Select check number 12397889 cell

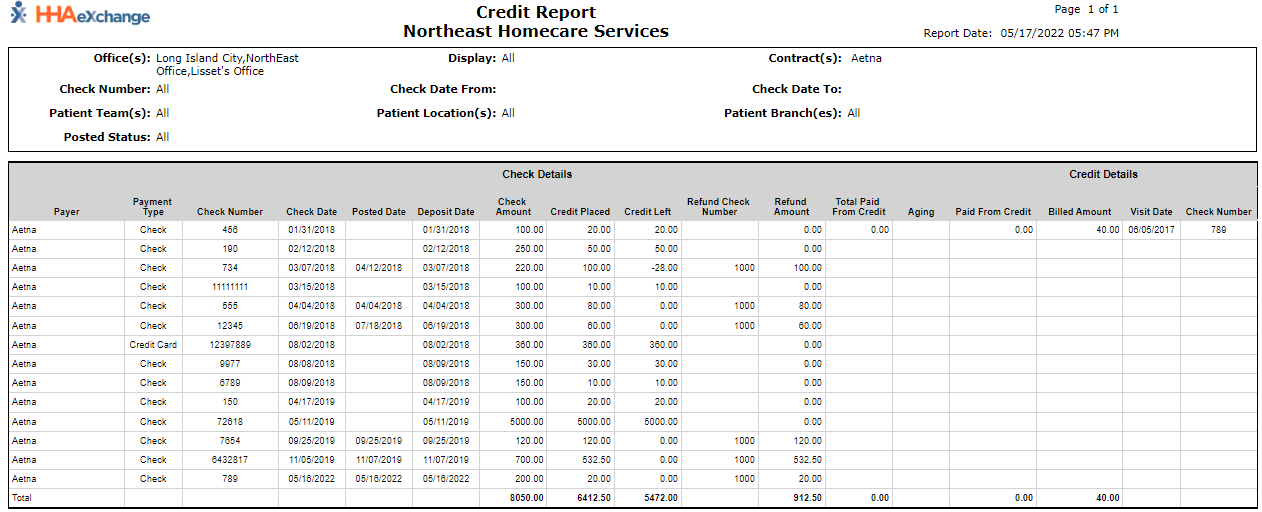pos(230,345)
